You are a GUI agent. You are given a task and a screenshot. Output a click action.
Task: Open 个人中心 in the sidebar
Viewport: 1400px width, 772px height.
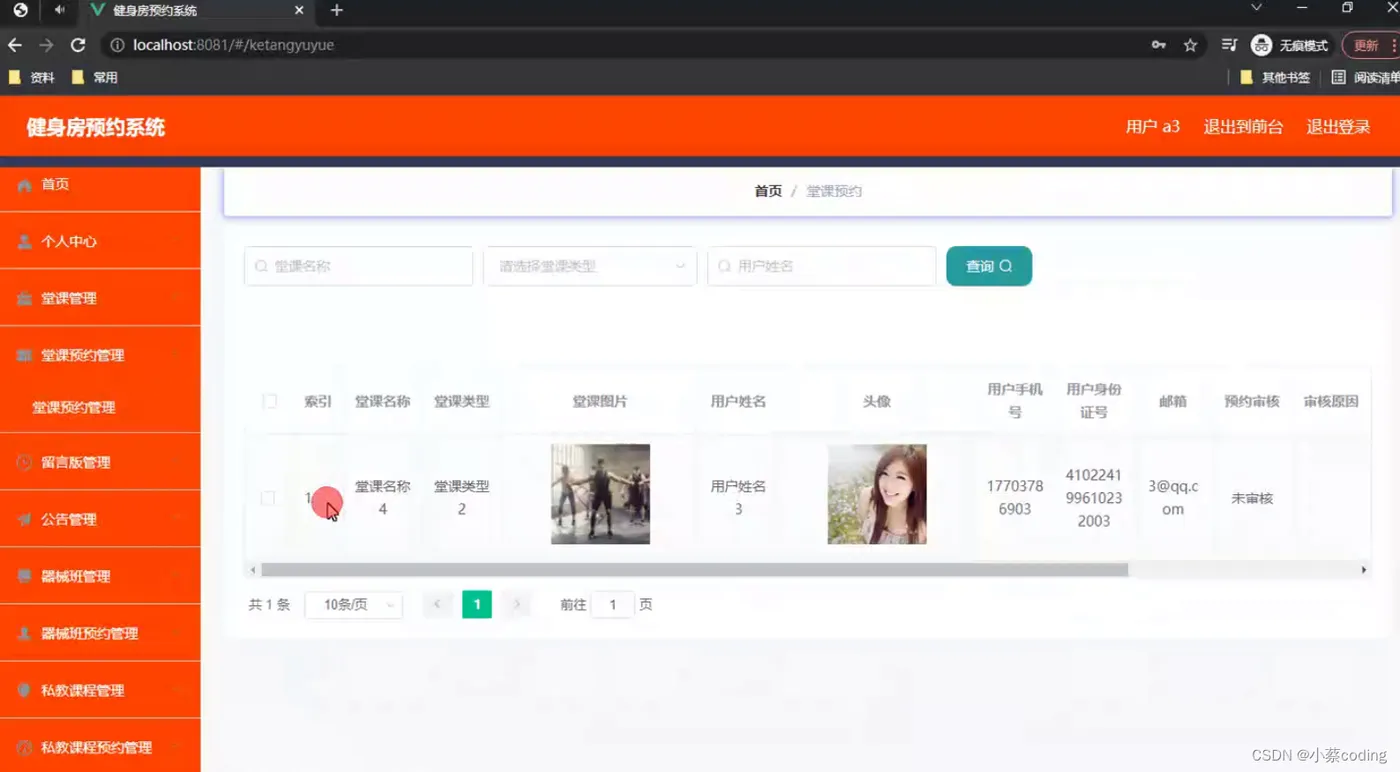click(x=100, y=242)
